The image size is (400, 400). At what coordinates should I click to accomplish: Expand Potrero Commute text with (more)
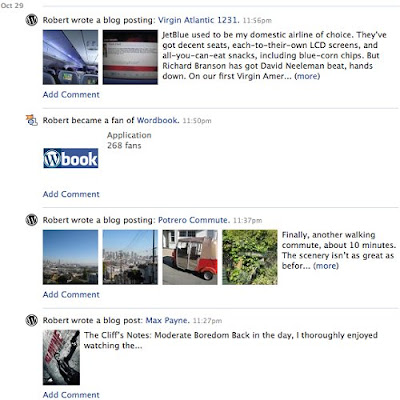326,266
